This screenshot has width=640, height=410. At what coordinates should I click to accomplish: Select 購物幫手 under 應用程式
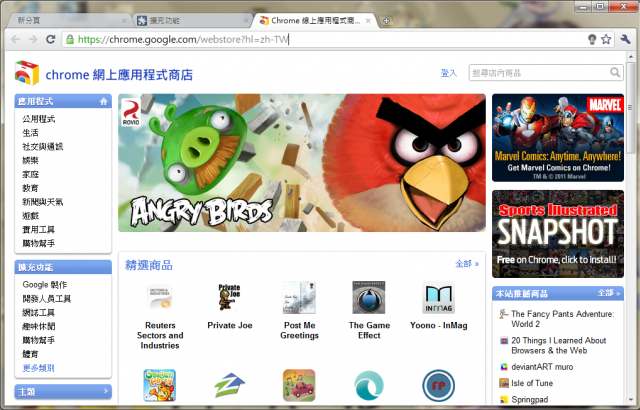(38, 244)
